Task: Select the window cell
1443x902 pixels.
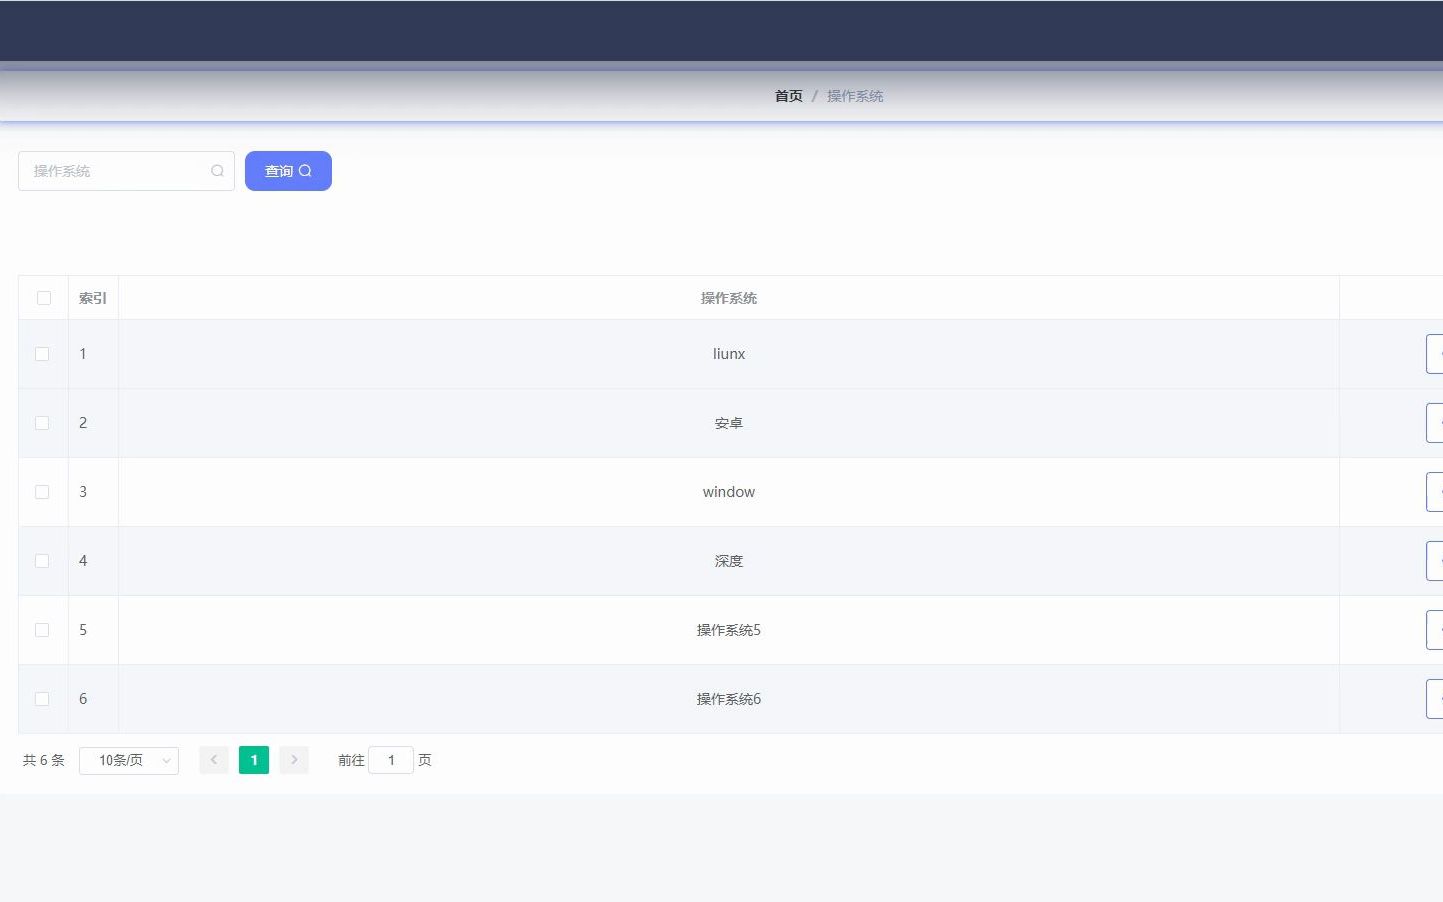Action: coord(729,492)
